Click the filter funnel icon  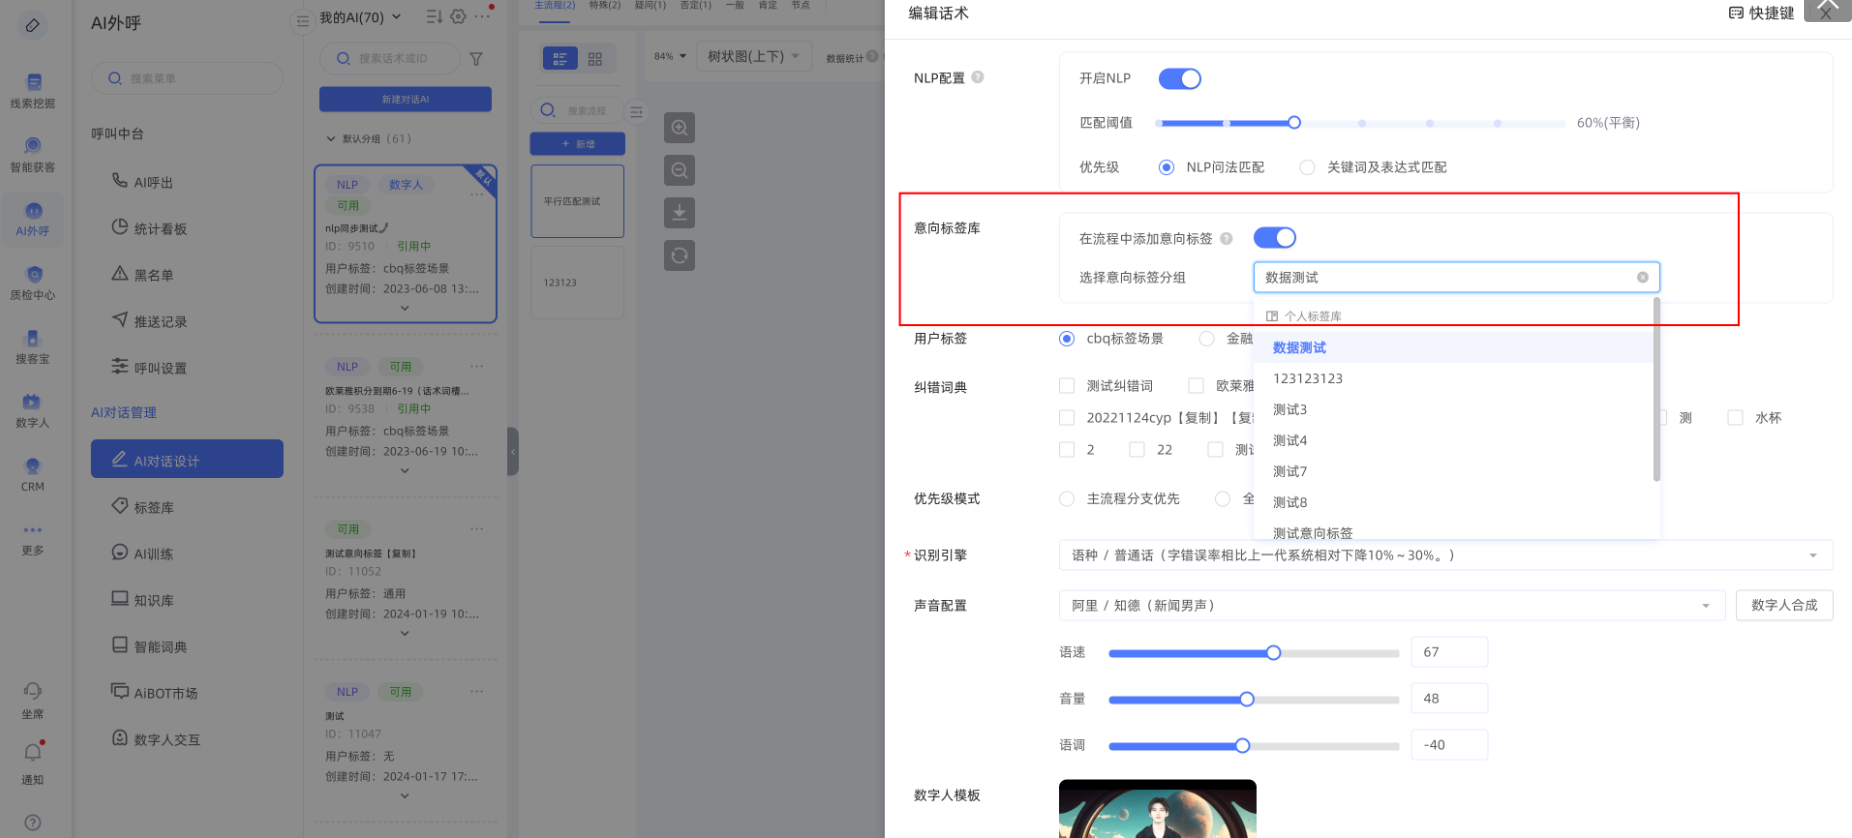tap(476, 59)
